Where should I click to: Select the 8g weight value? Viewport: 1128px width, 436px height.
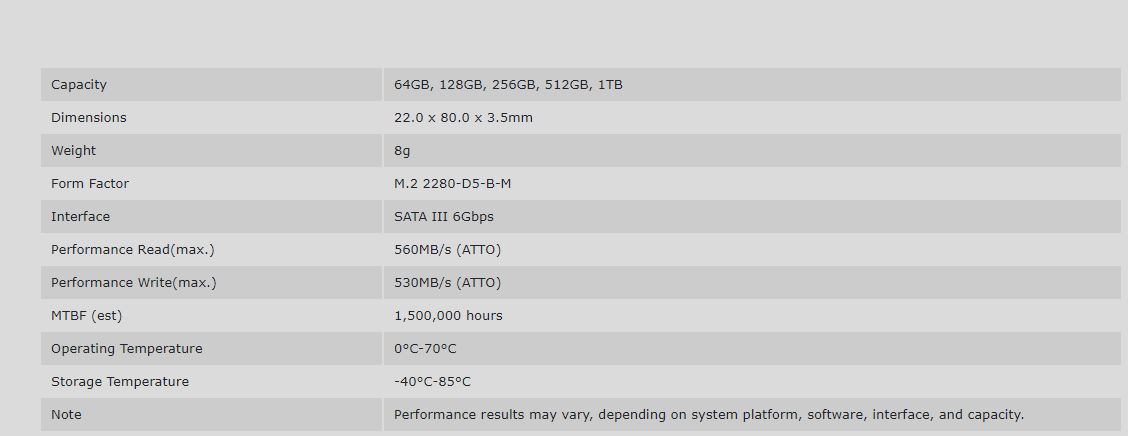click(402, 150)
